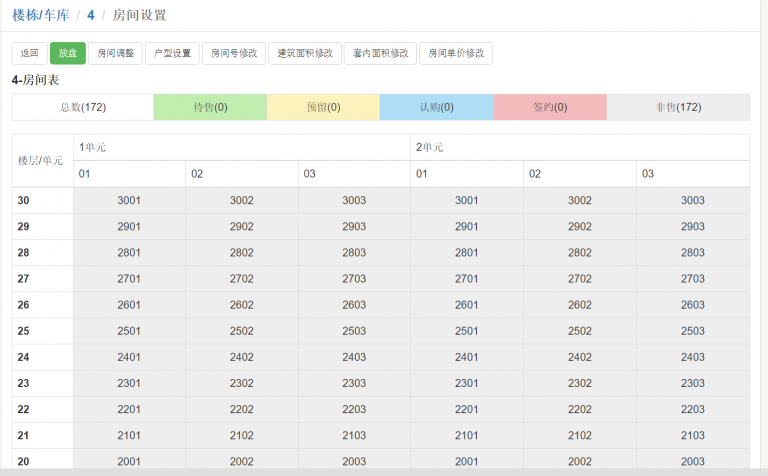This screenshot has width=768, height=476.
Task: Click the 返回 button
Action: [x=29, y=54]
